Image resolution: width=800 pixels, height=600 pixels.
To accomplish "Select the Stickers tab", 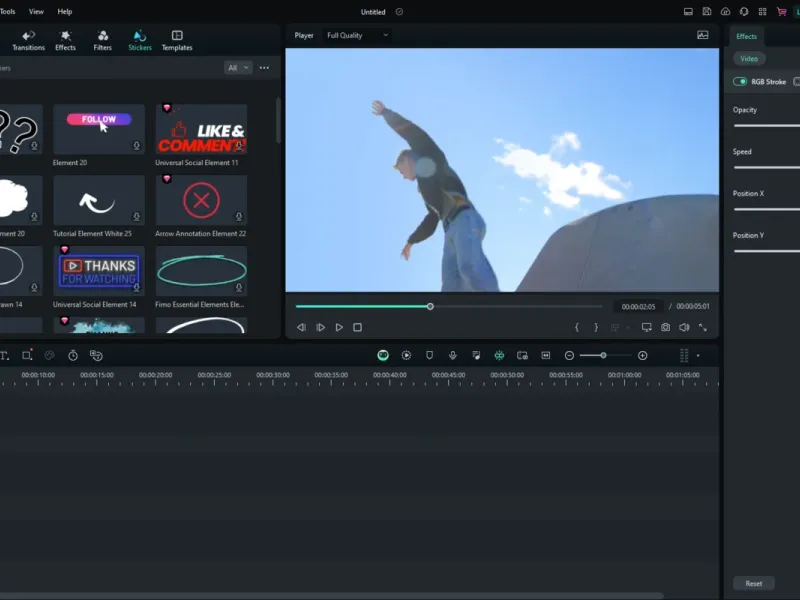I will point(140,40).
